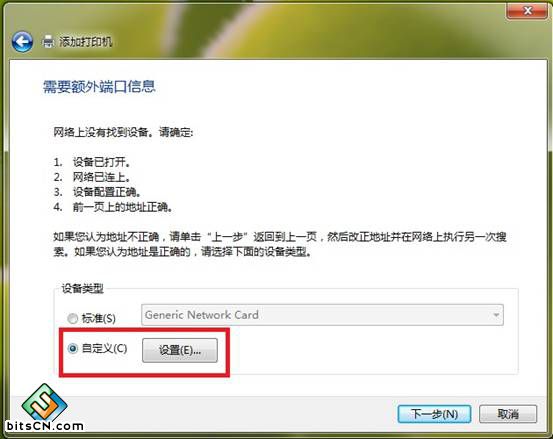Viewport: 553px width, 439px height.
Task: Open the Generic Network Card combo box
Action: pos(322,315)
